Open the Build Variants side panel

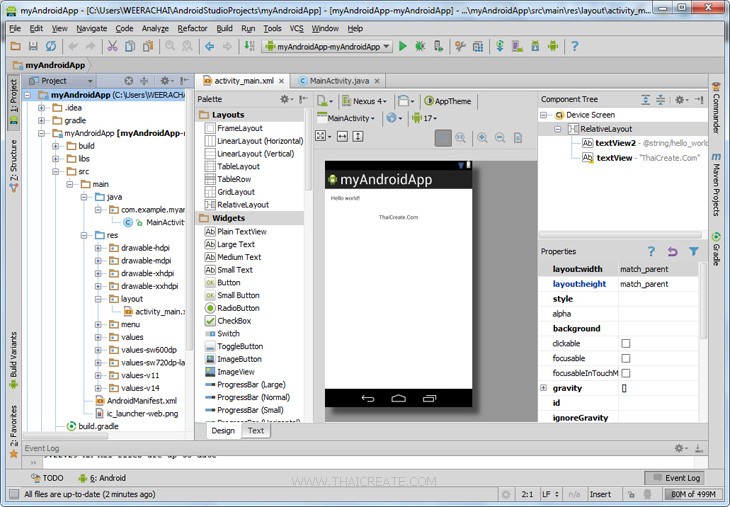[14, 360]
